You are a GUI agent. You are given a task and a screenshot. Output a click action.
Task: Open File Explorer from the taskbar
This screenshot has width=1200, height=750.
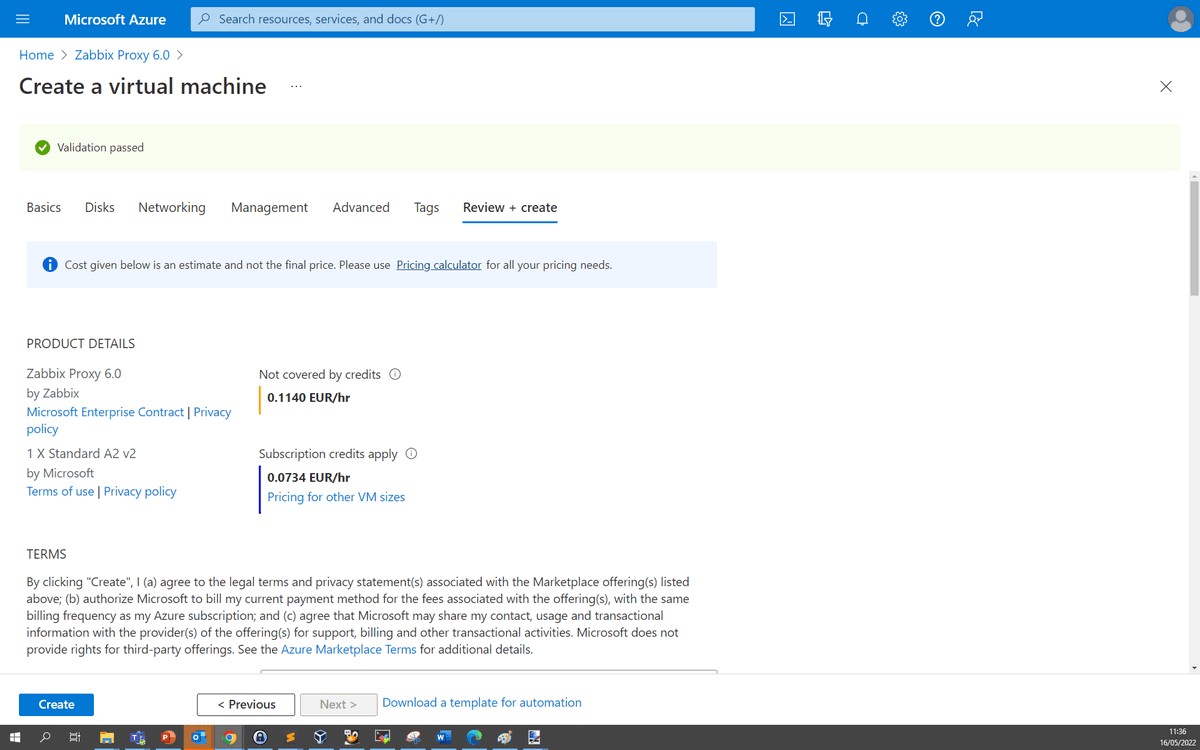pos(106,738)
